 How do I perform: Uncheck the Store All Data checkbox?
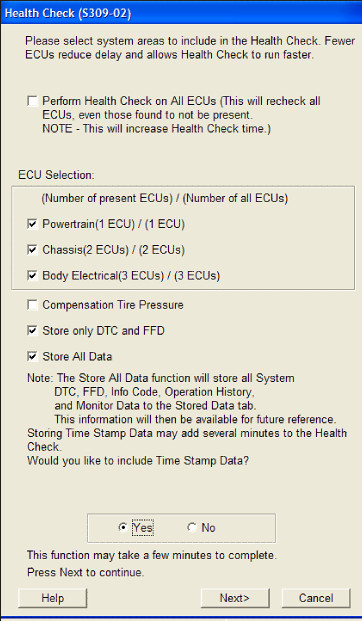32,356
